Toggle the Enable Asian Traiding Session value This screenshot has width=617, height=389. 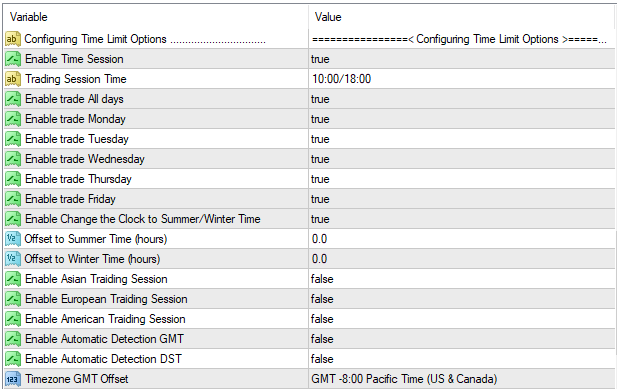pos(462,279)
